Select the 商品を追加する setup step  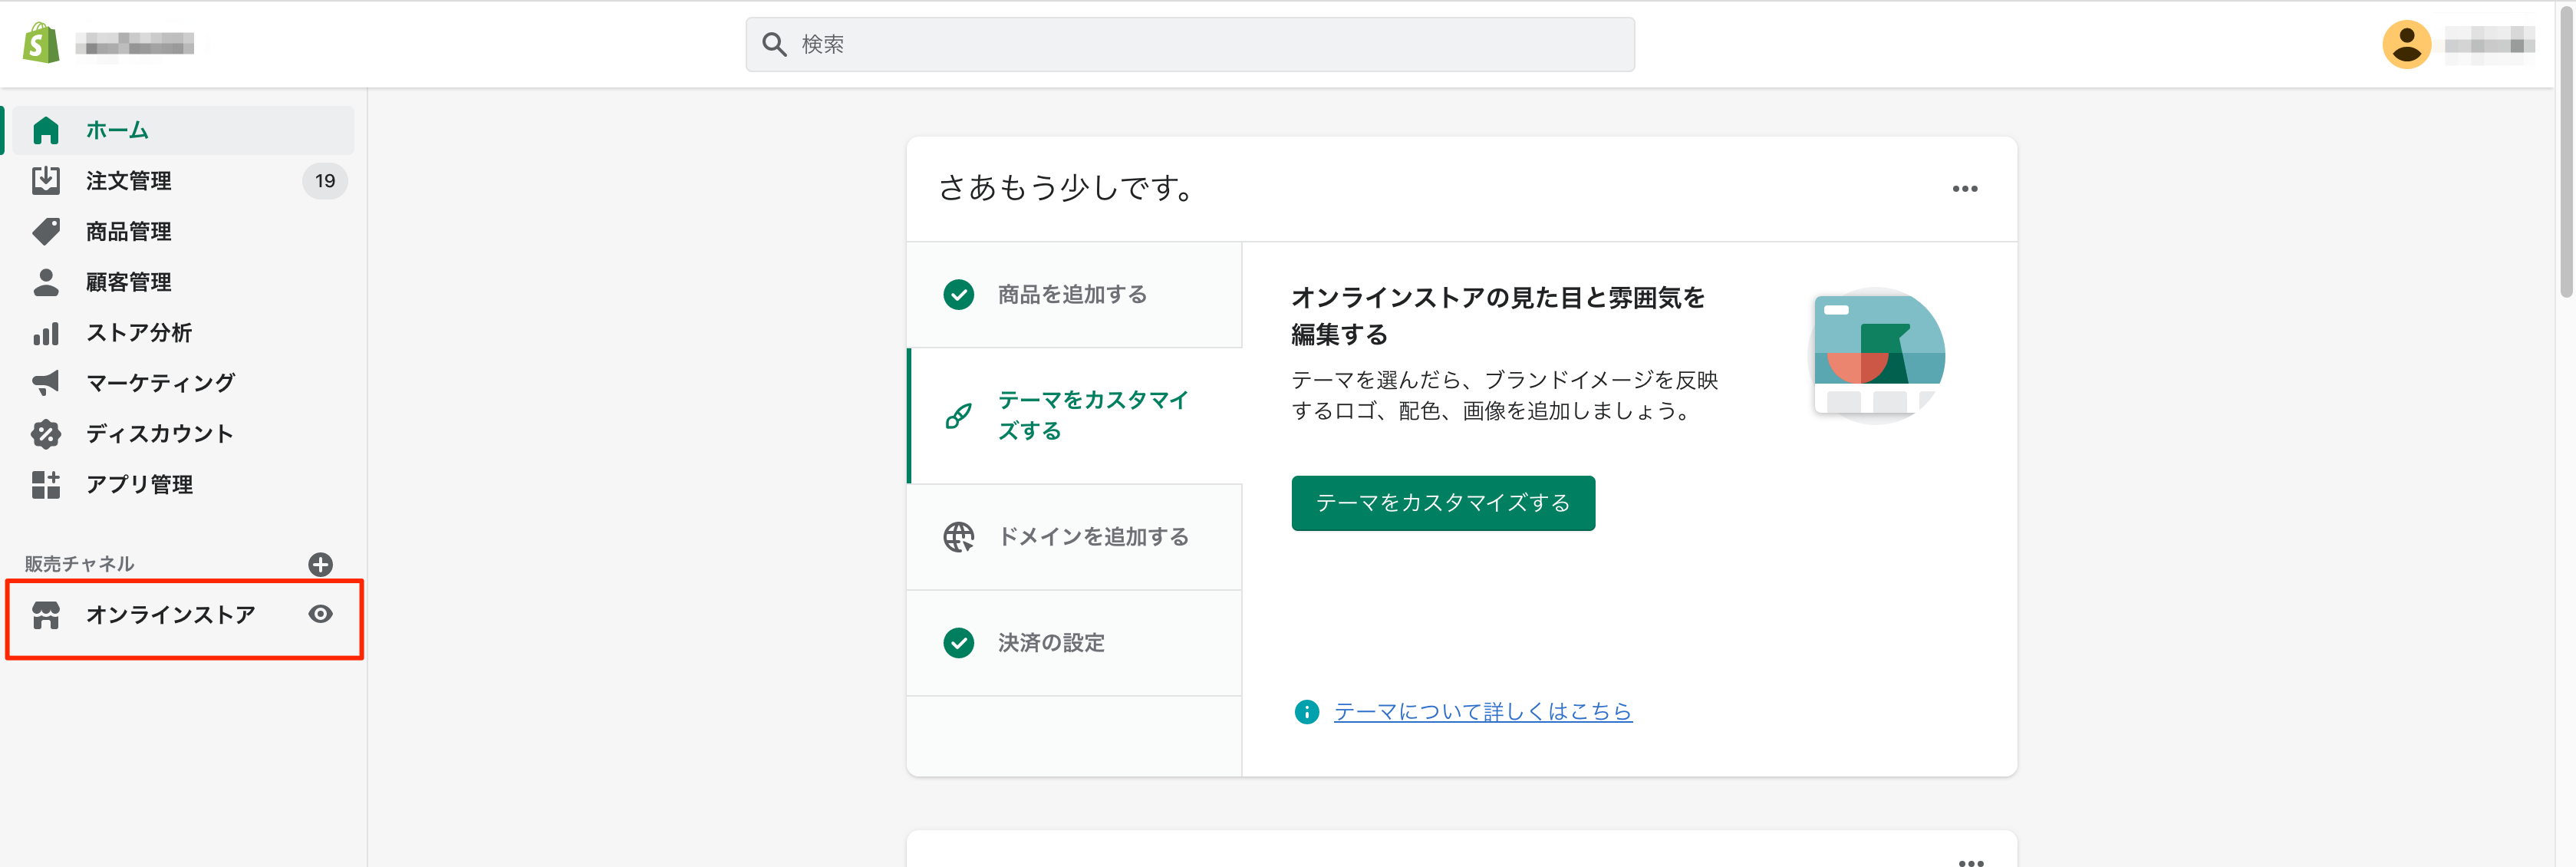(x=1074, y=294)
